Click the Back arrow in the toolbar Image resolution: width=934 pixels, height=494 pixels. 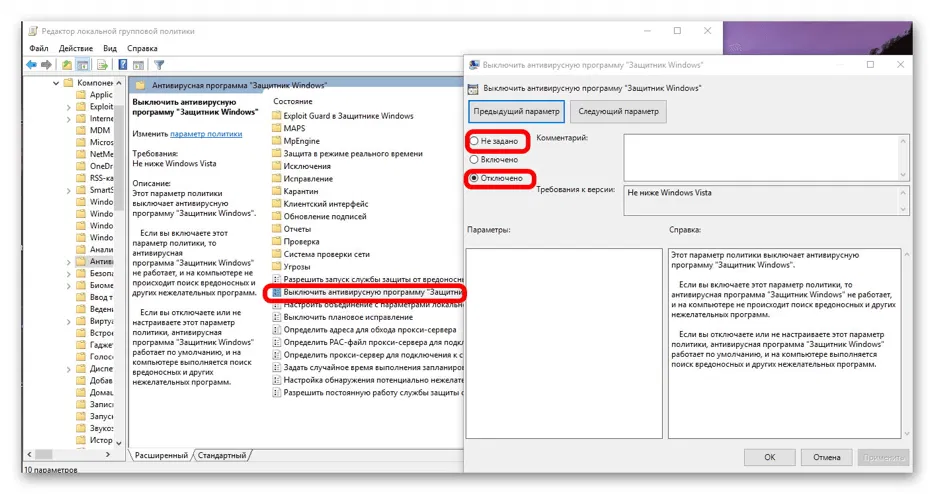(32, 65)
